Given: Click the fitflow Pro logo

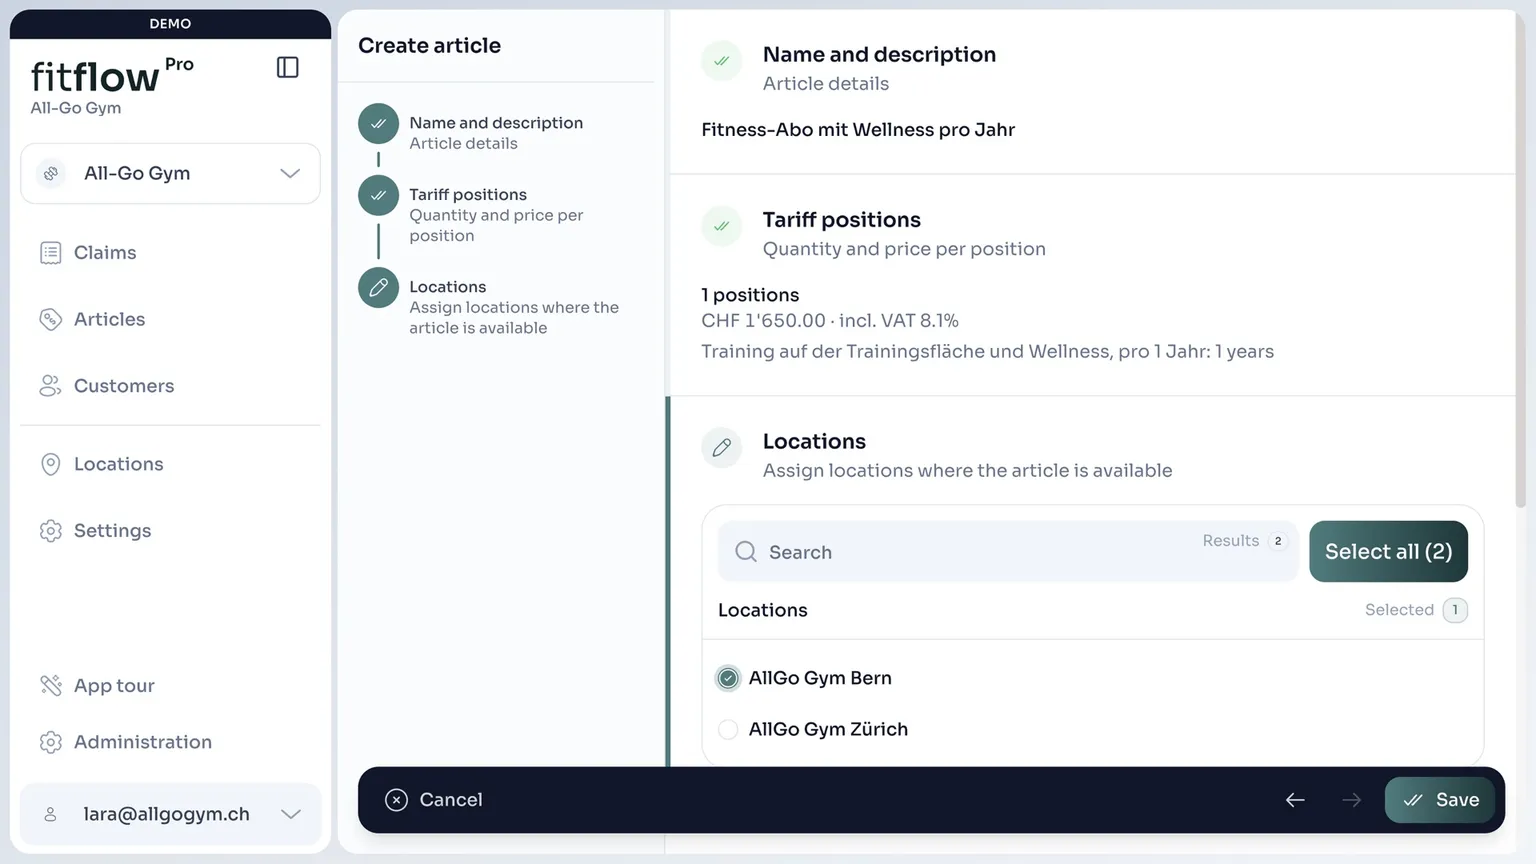Looking at the screenshot, I should 112,77.
